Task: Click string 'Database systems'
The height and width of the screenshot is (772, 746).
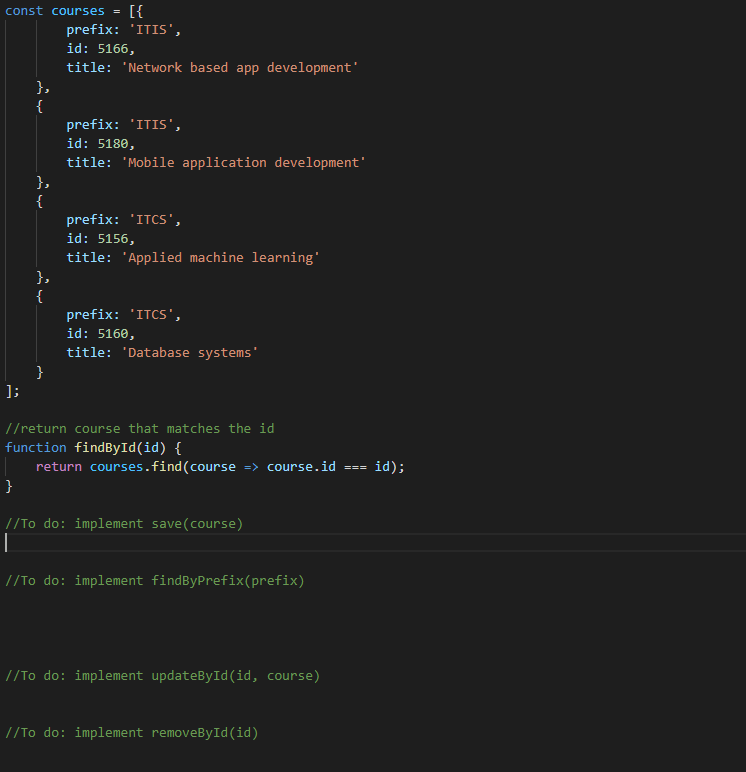Action: pyautogui.click(x=190, y=353)
